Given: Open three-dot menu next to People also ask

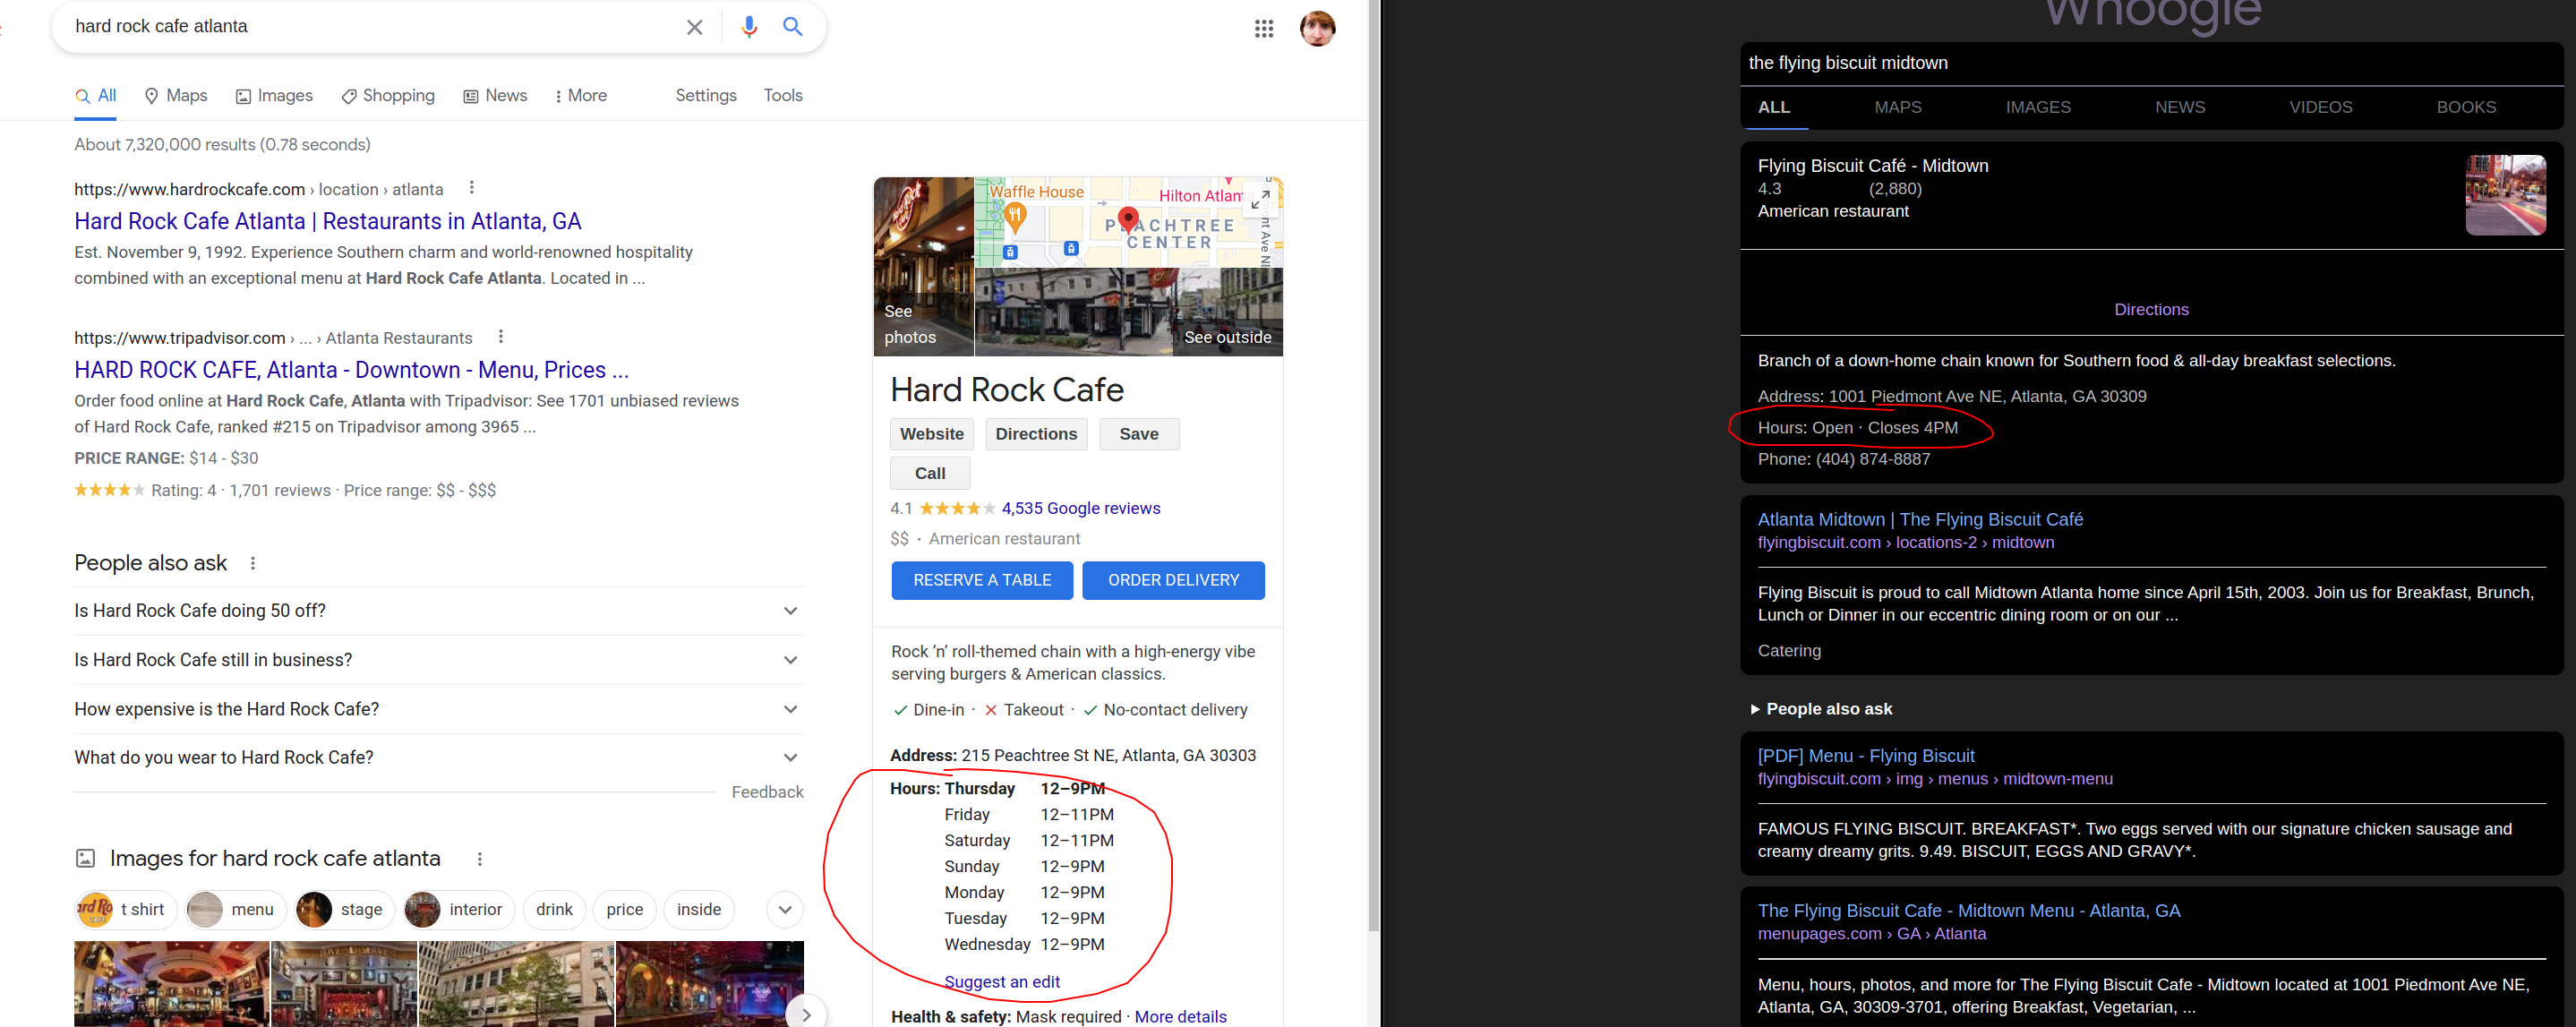Looking at the screenshot, I should (253, 563).
